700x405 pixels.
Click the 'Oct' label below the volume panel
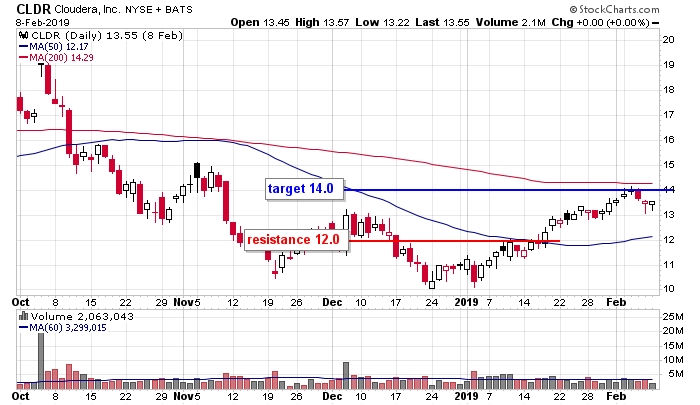coord(21,396)
